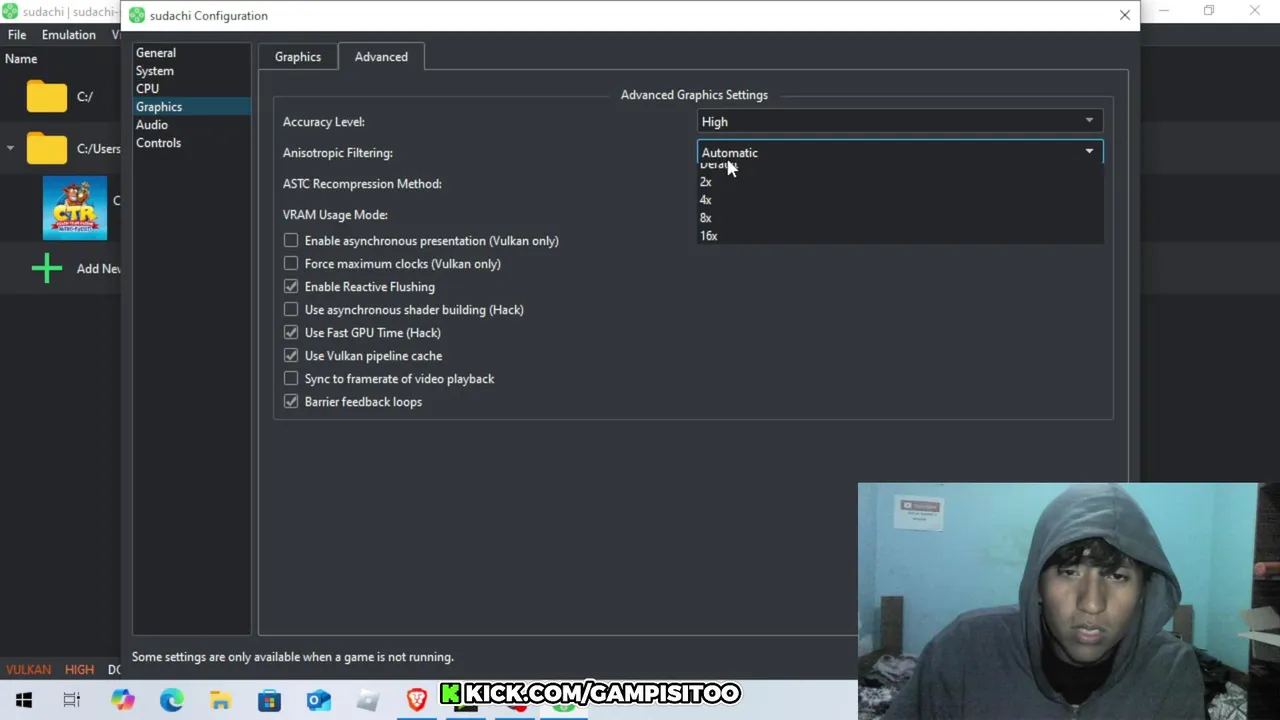1280x720 pixels.
Task: Close the Anisotropic Filtering combo box
Action: point(900,152)
